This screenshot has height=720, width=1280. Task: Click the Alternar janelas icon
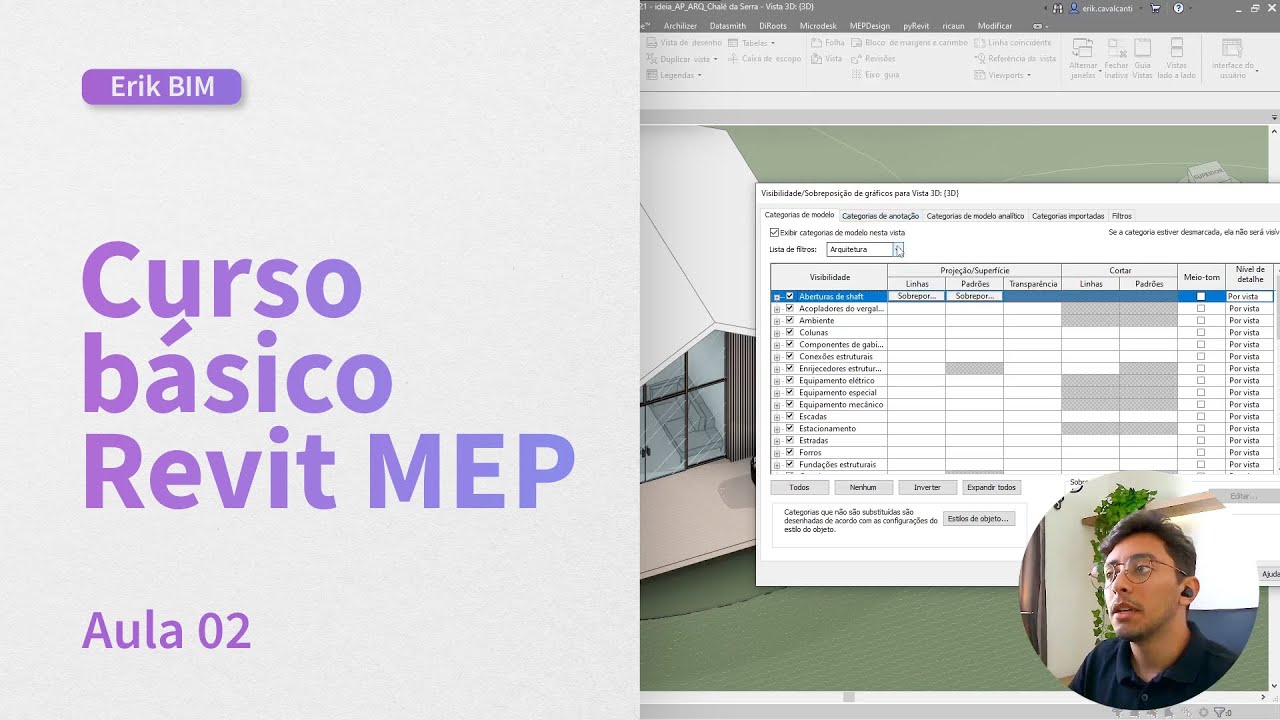pyautogui.click(x=1083, y=50)
